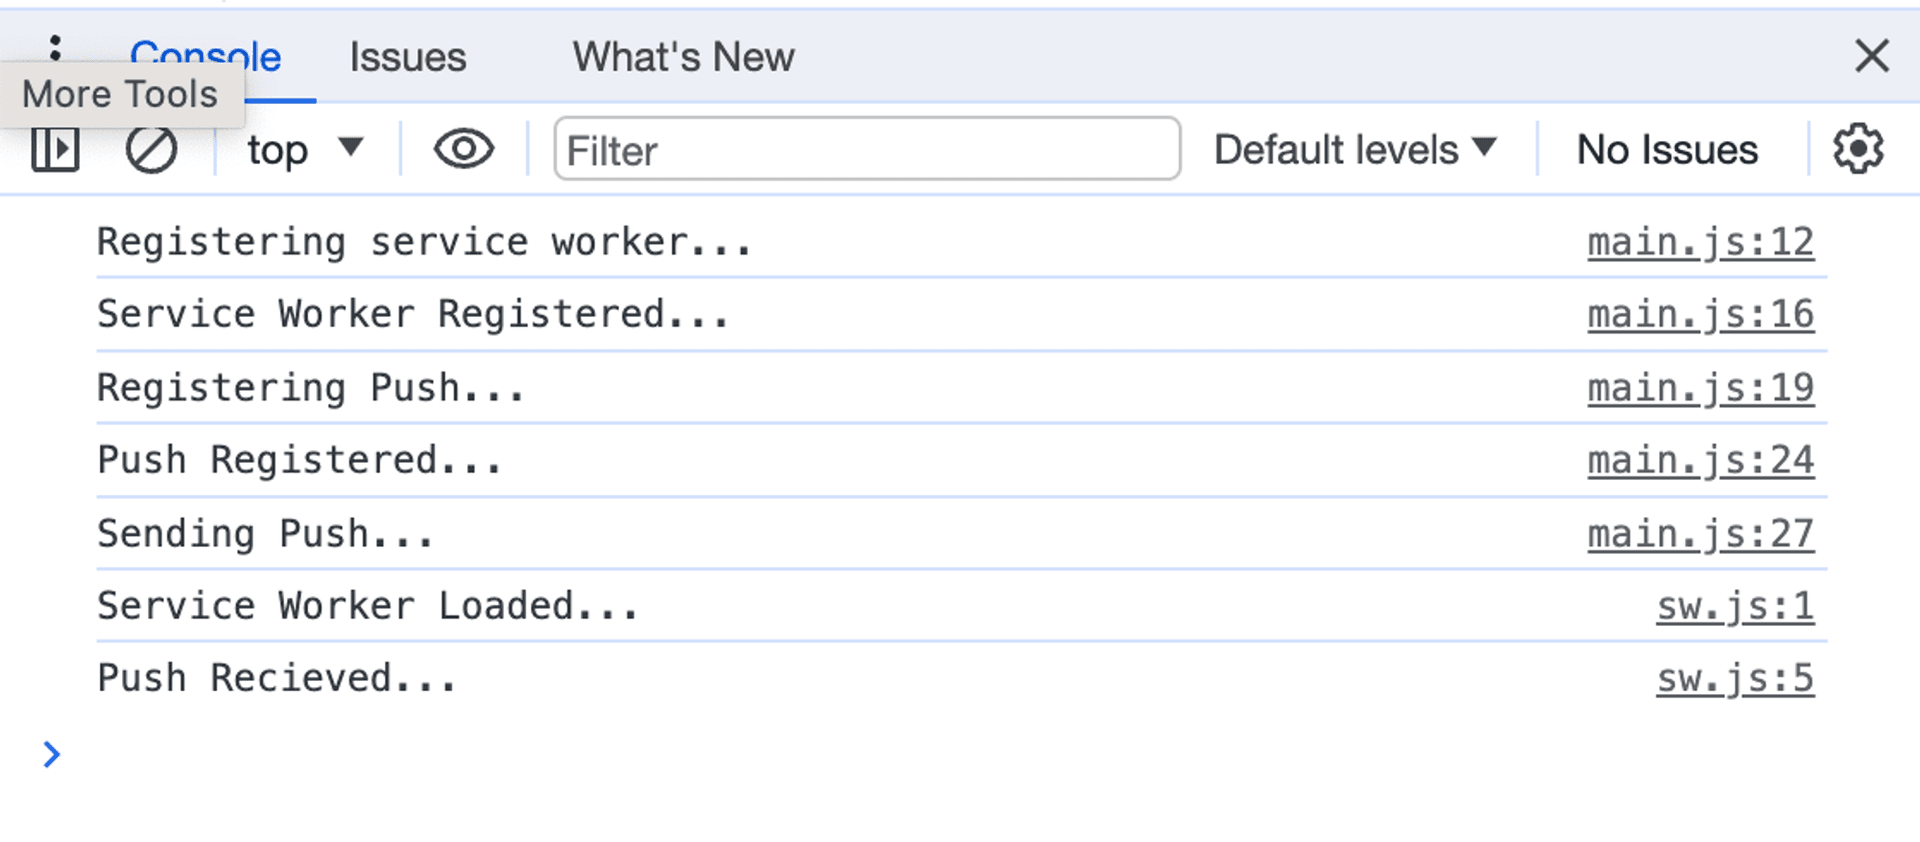Click the blue console prompt arrow
Screen dimensions: 1920x842
tap(52, 755)
